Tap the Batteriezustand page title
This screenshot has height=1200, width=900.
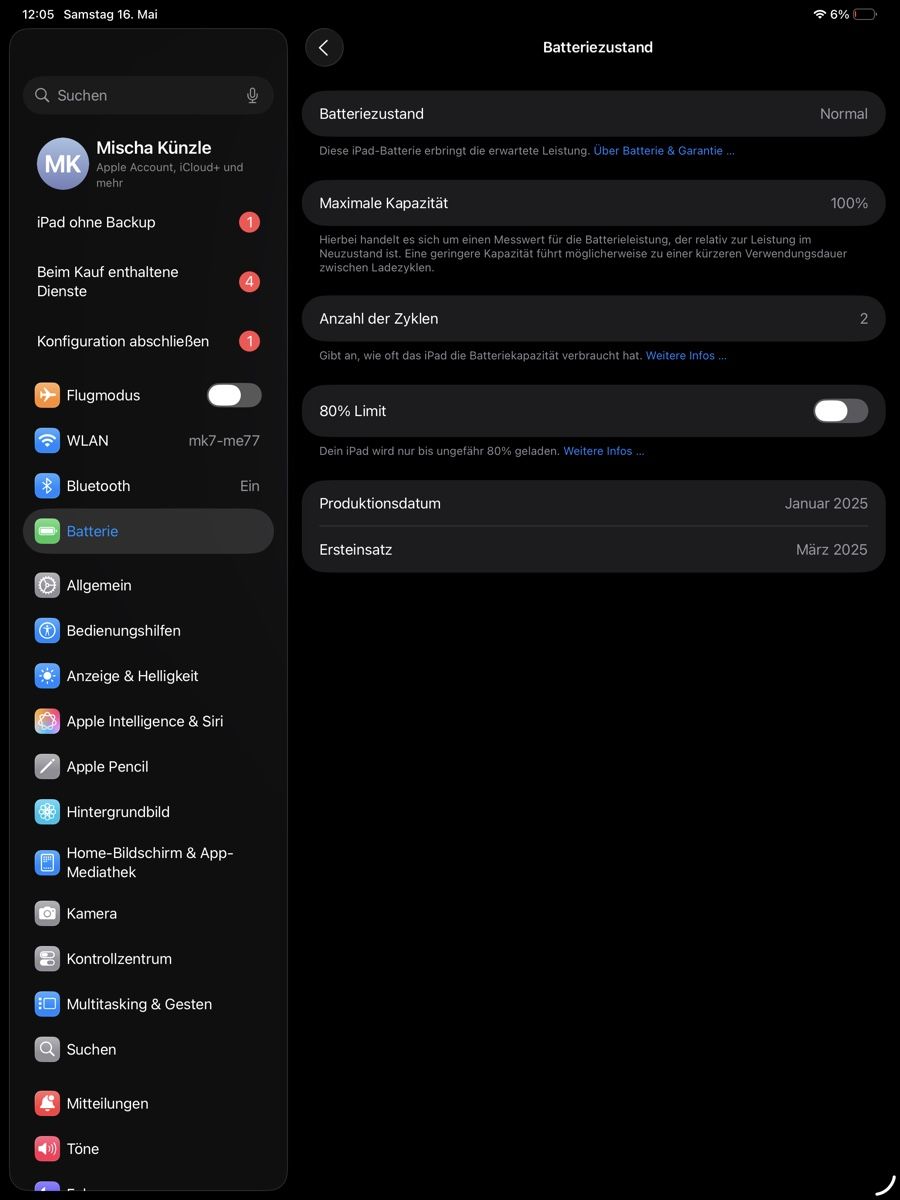598,47
